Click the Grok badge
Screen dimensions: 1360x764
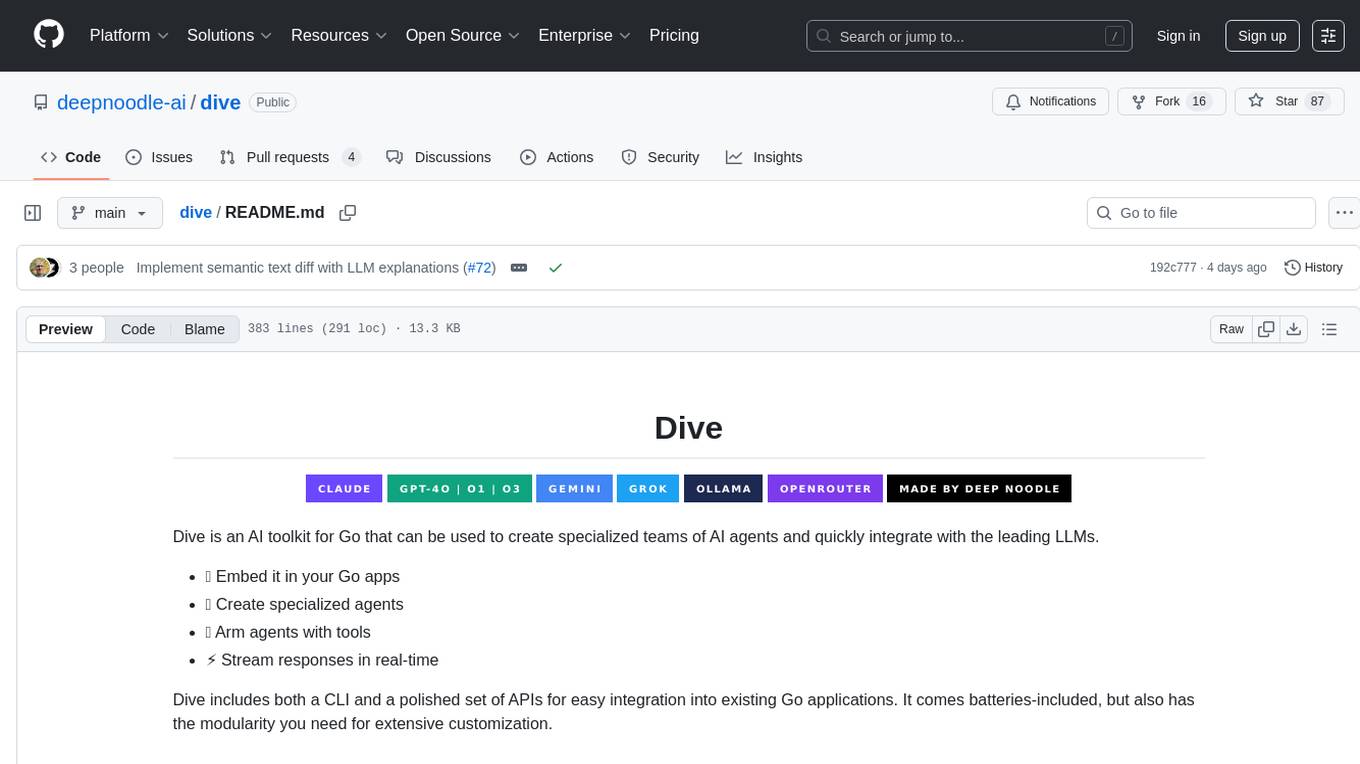coord(648,488)
